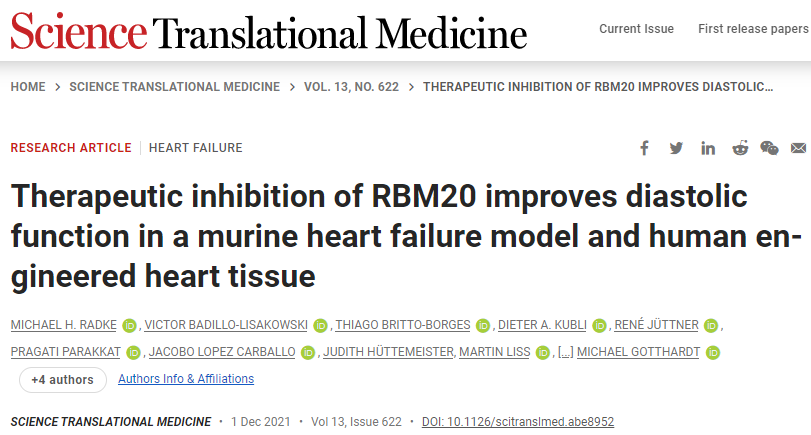811x435 pixels.
Task: Click the Home breadcrumb
Action: click(27, 87)
